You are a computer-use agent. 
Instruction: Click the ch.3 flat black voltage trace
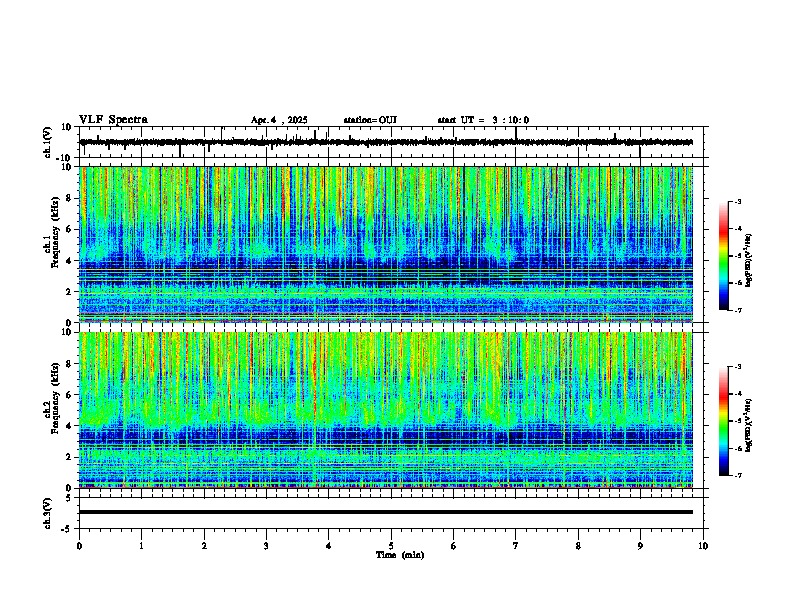pos(386,512)
